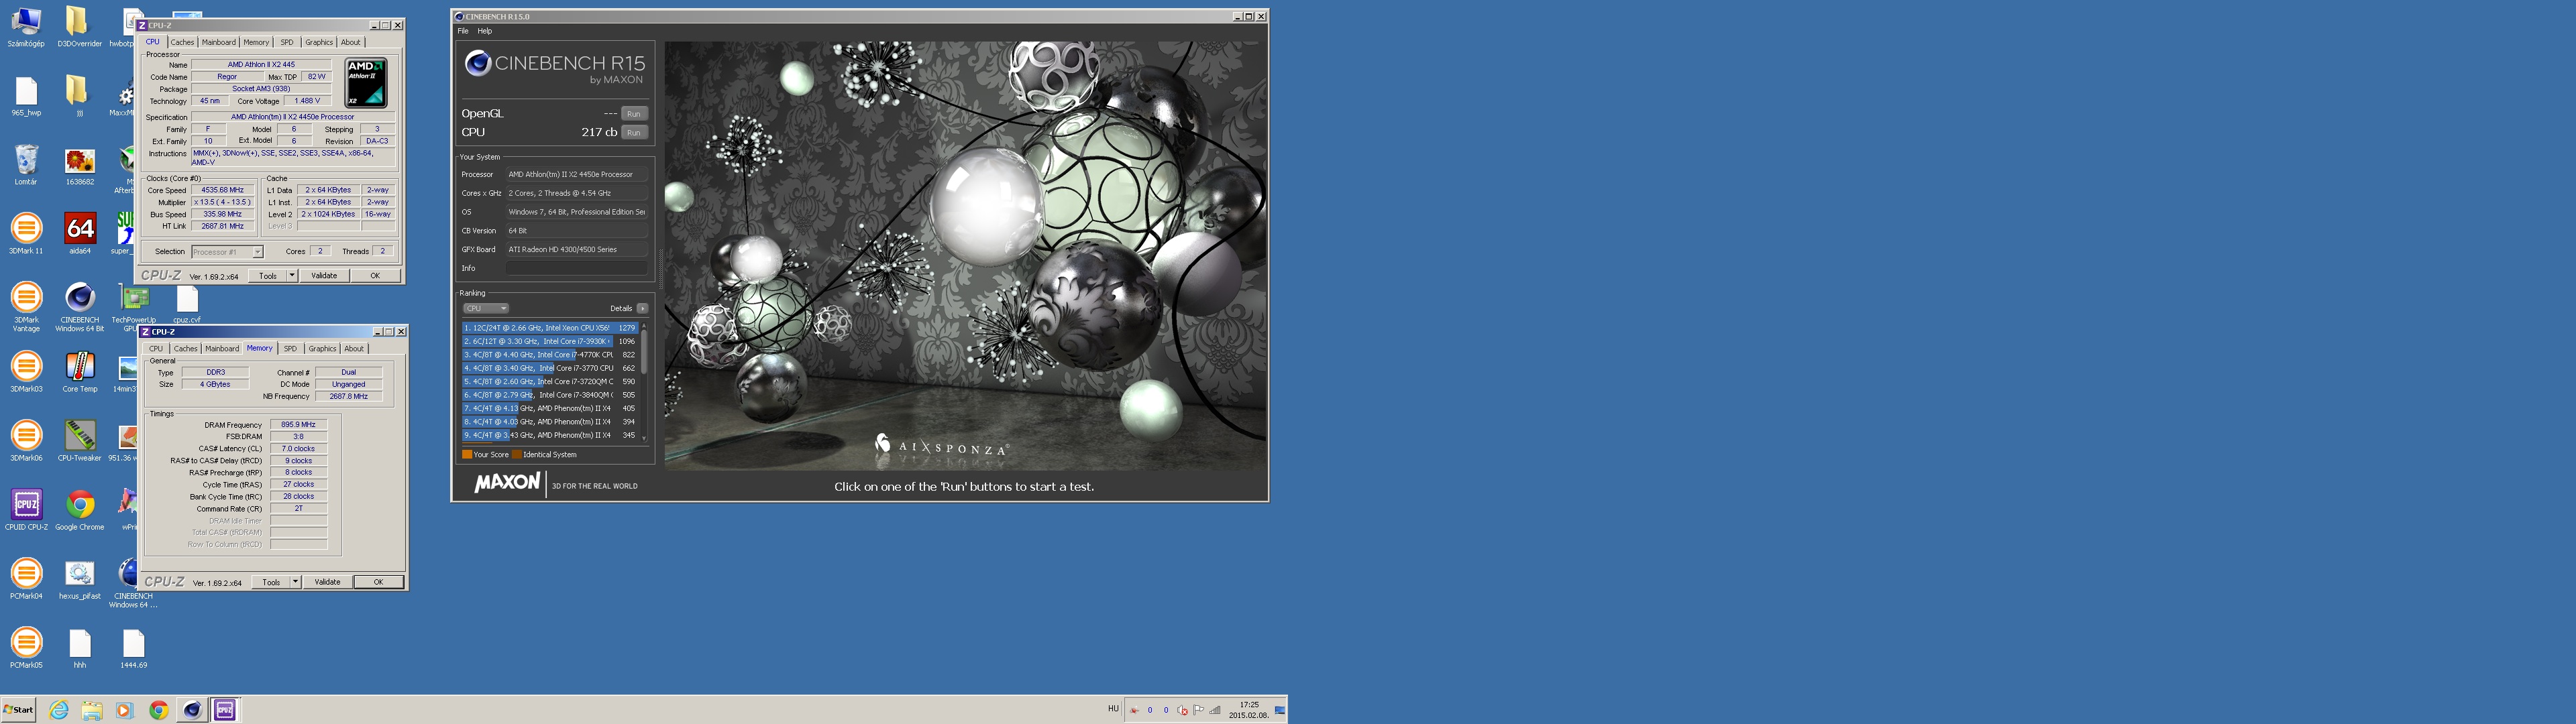Open the CPU ranking dropdown in Cinebench
Screen dimensions: 2576x724
[486, 308]
